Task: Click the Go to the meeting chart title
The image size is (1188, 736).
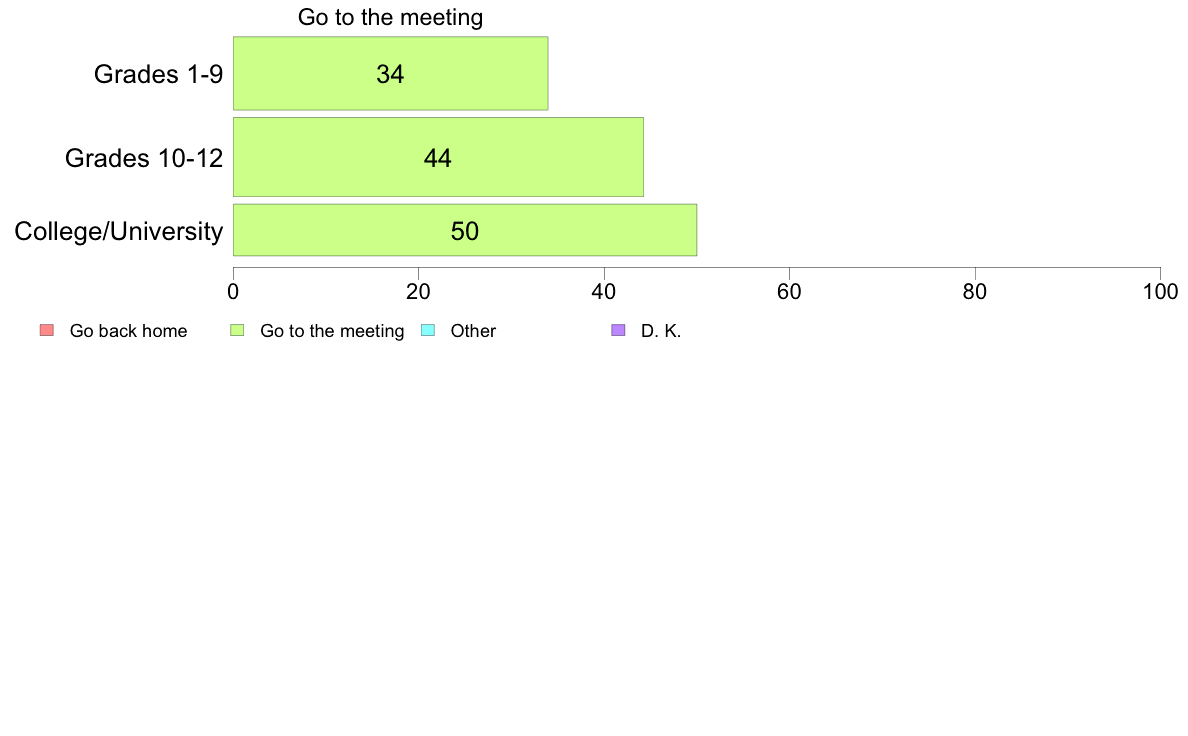Action: (390, 17)
